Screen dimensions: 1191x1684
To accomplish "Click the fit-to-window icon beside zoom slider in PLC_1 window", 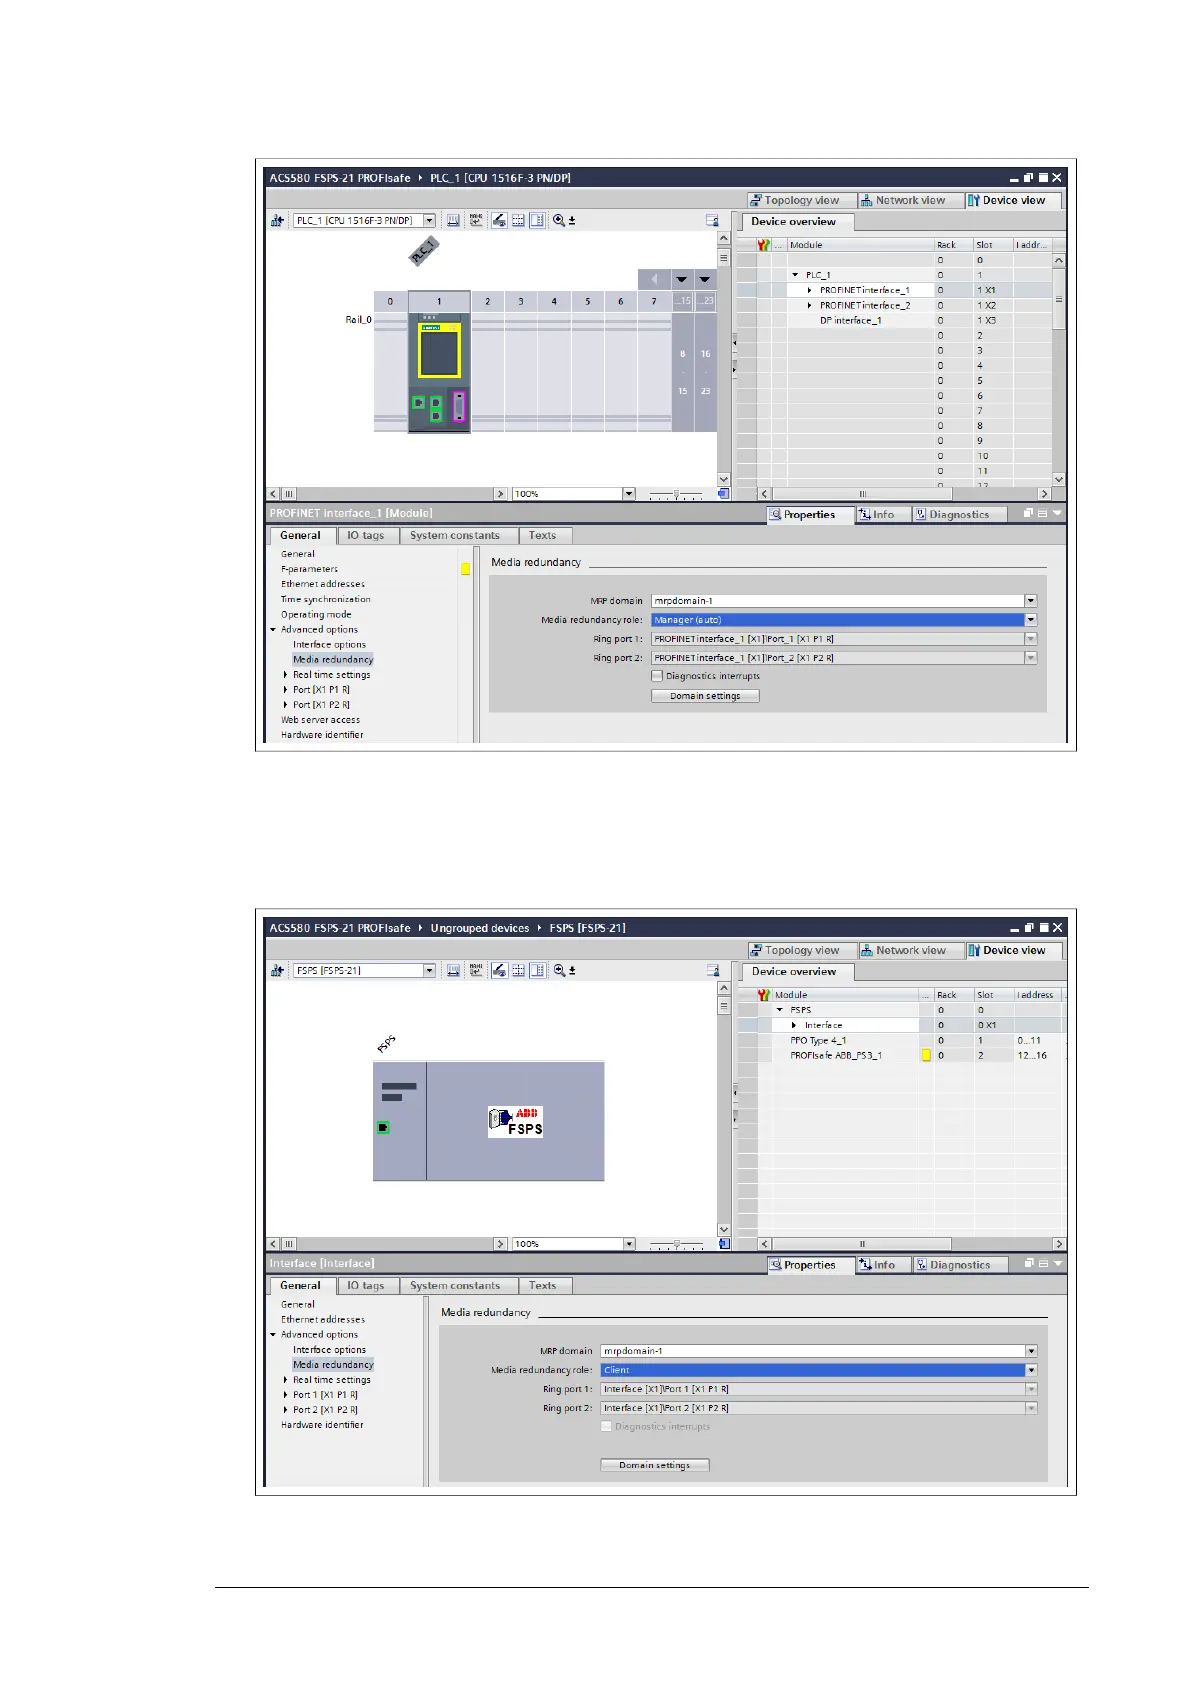I will (x=723, y=494).
